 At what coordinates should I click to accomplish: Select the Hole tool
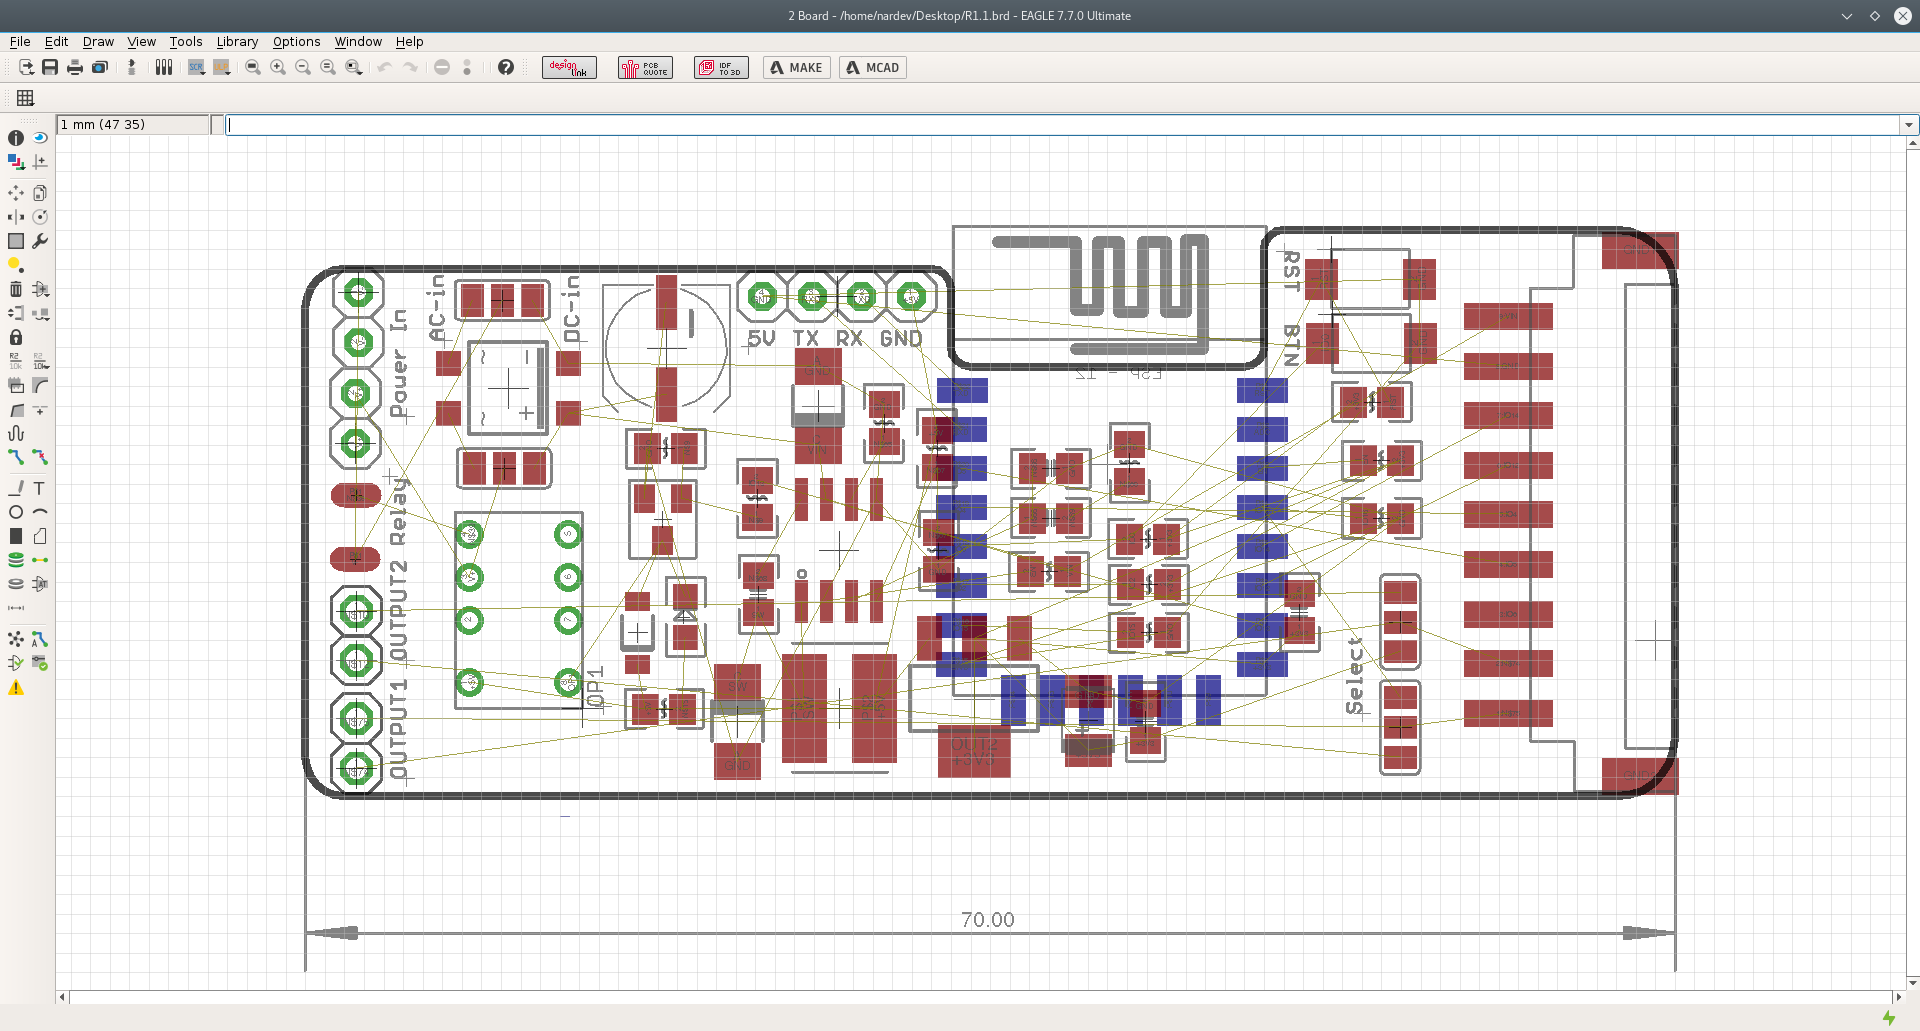pyautogui.click(x=16, y=584)
